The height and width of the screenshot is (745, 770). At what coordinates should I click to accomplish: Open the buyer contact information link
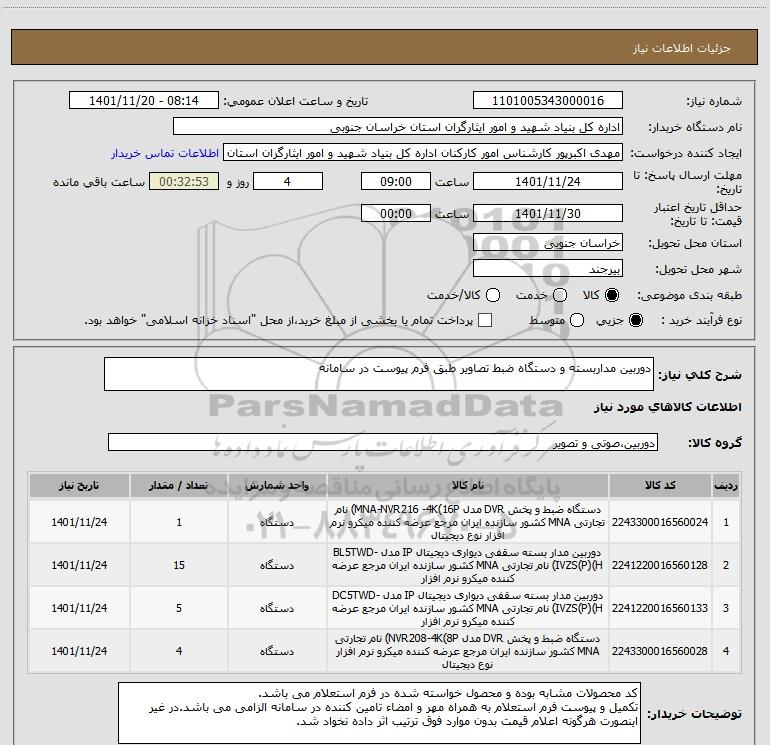(x=165, y=153)
